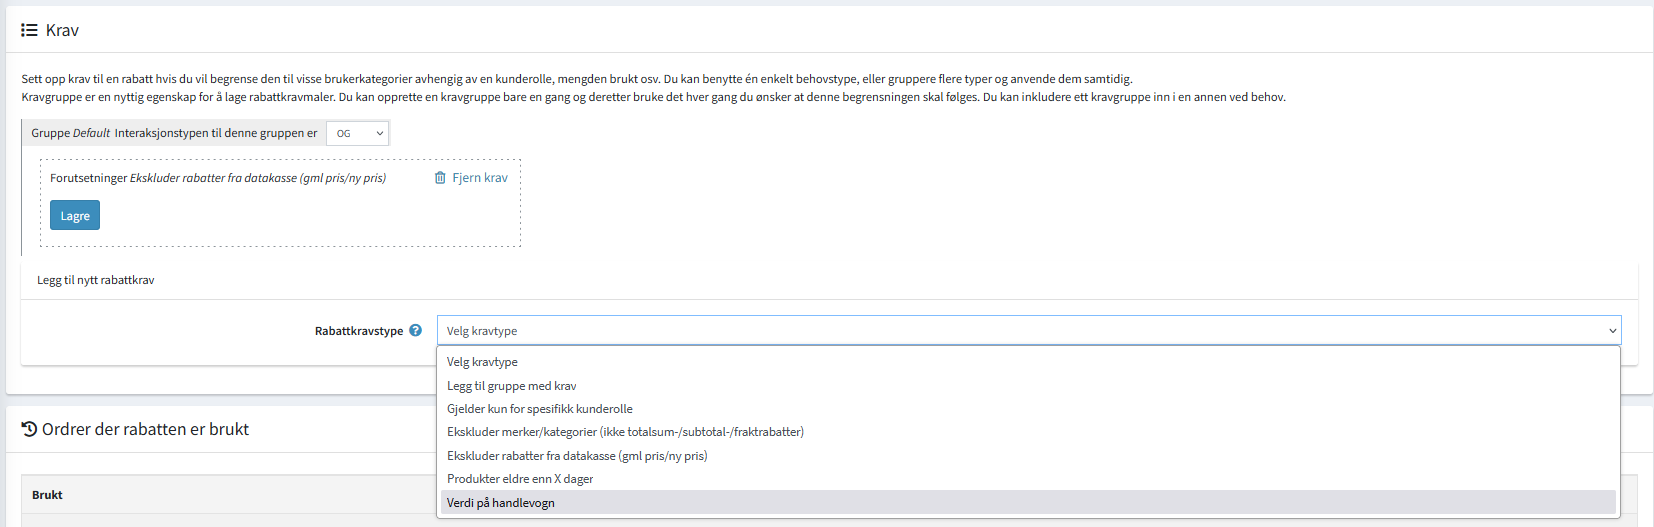This screenshot has height=527, width=1654.
Task: Pick 'Gjelder kun for spesifikk kunderolle'
Action: pos(539,409)
